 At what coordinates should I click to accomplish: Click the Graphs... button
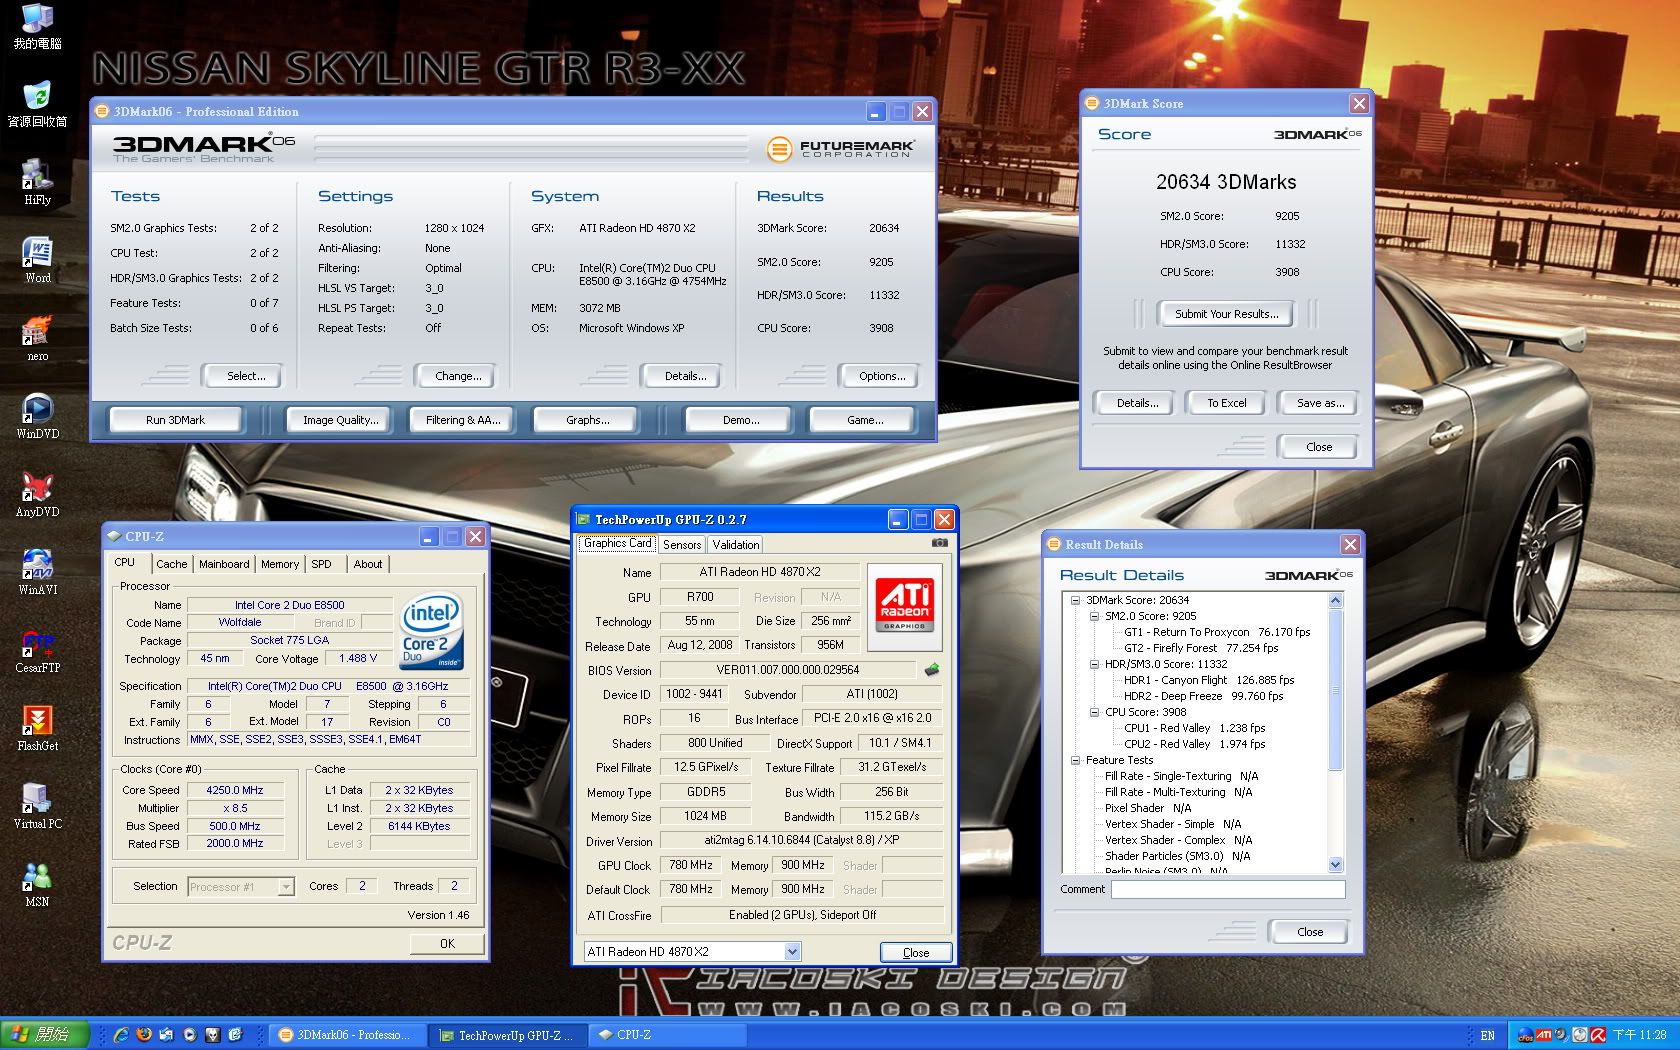click(587, 420)
